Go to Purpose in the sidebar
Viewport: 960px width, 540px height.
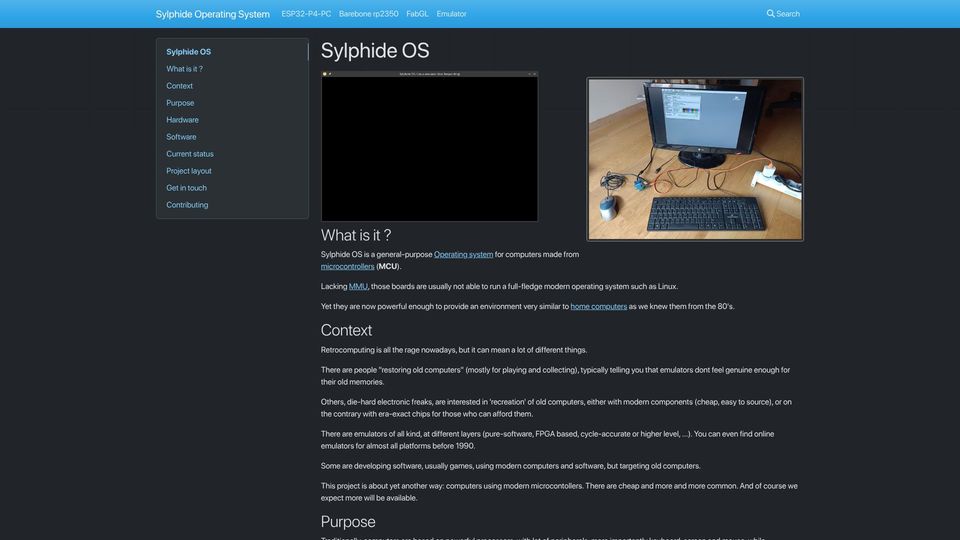[x=180, y=103]
